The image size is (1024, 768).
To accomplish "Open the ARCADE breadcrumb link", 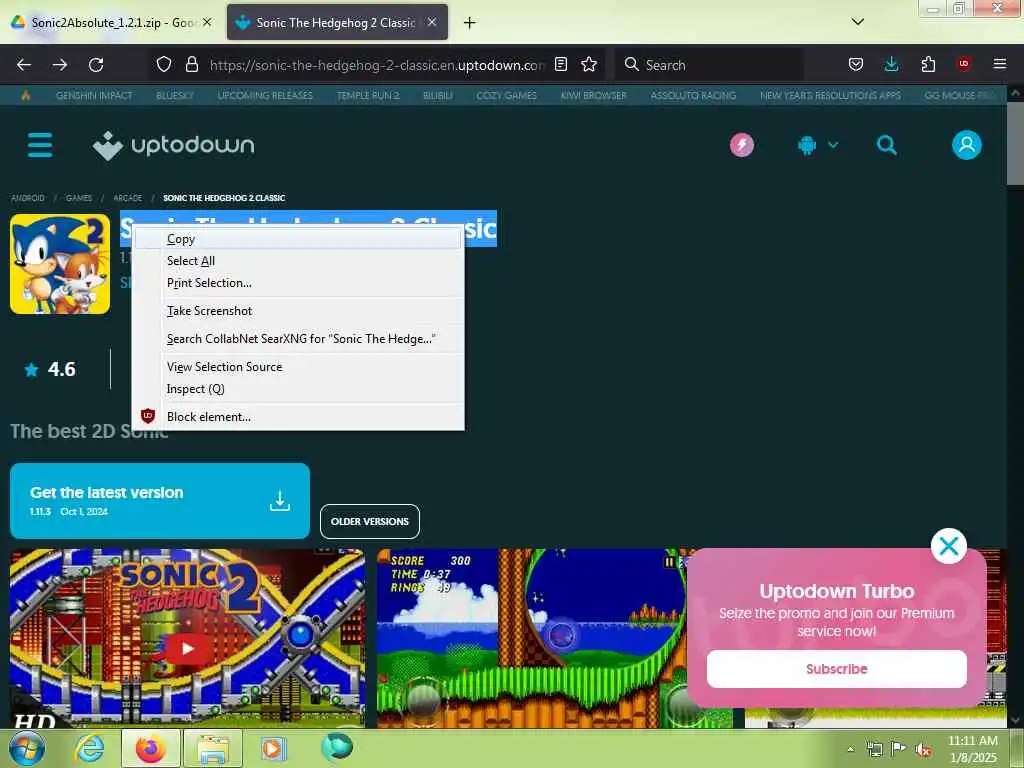I will 127,198.
